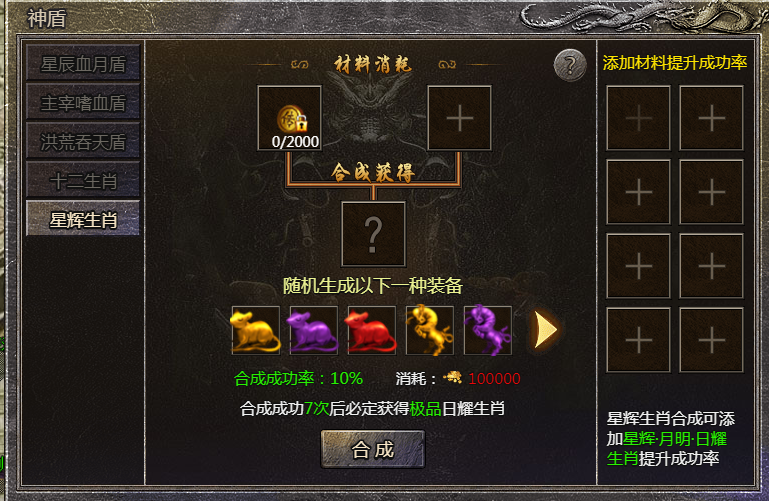Select the purple rat zodiac icon

tap(314, 330)
